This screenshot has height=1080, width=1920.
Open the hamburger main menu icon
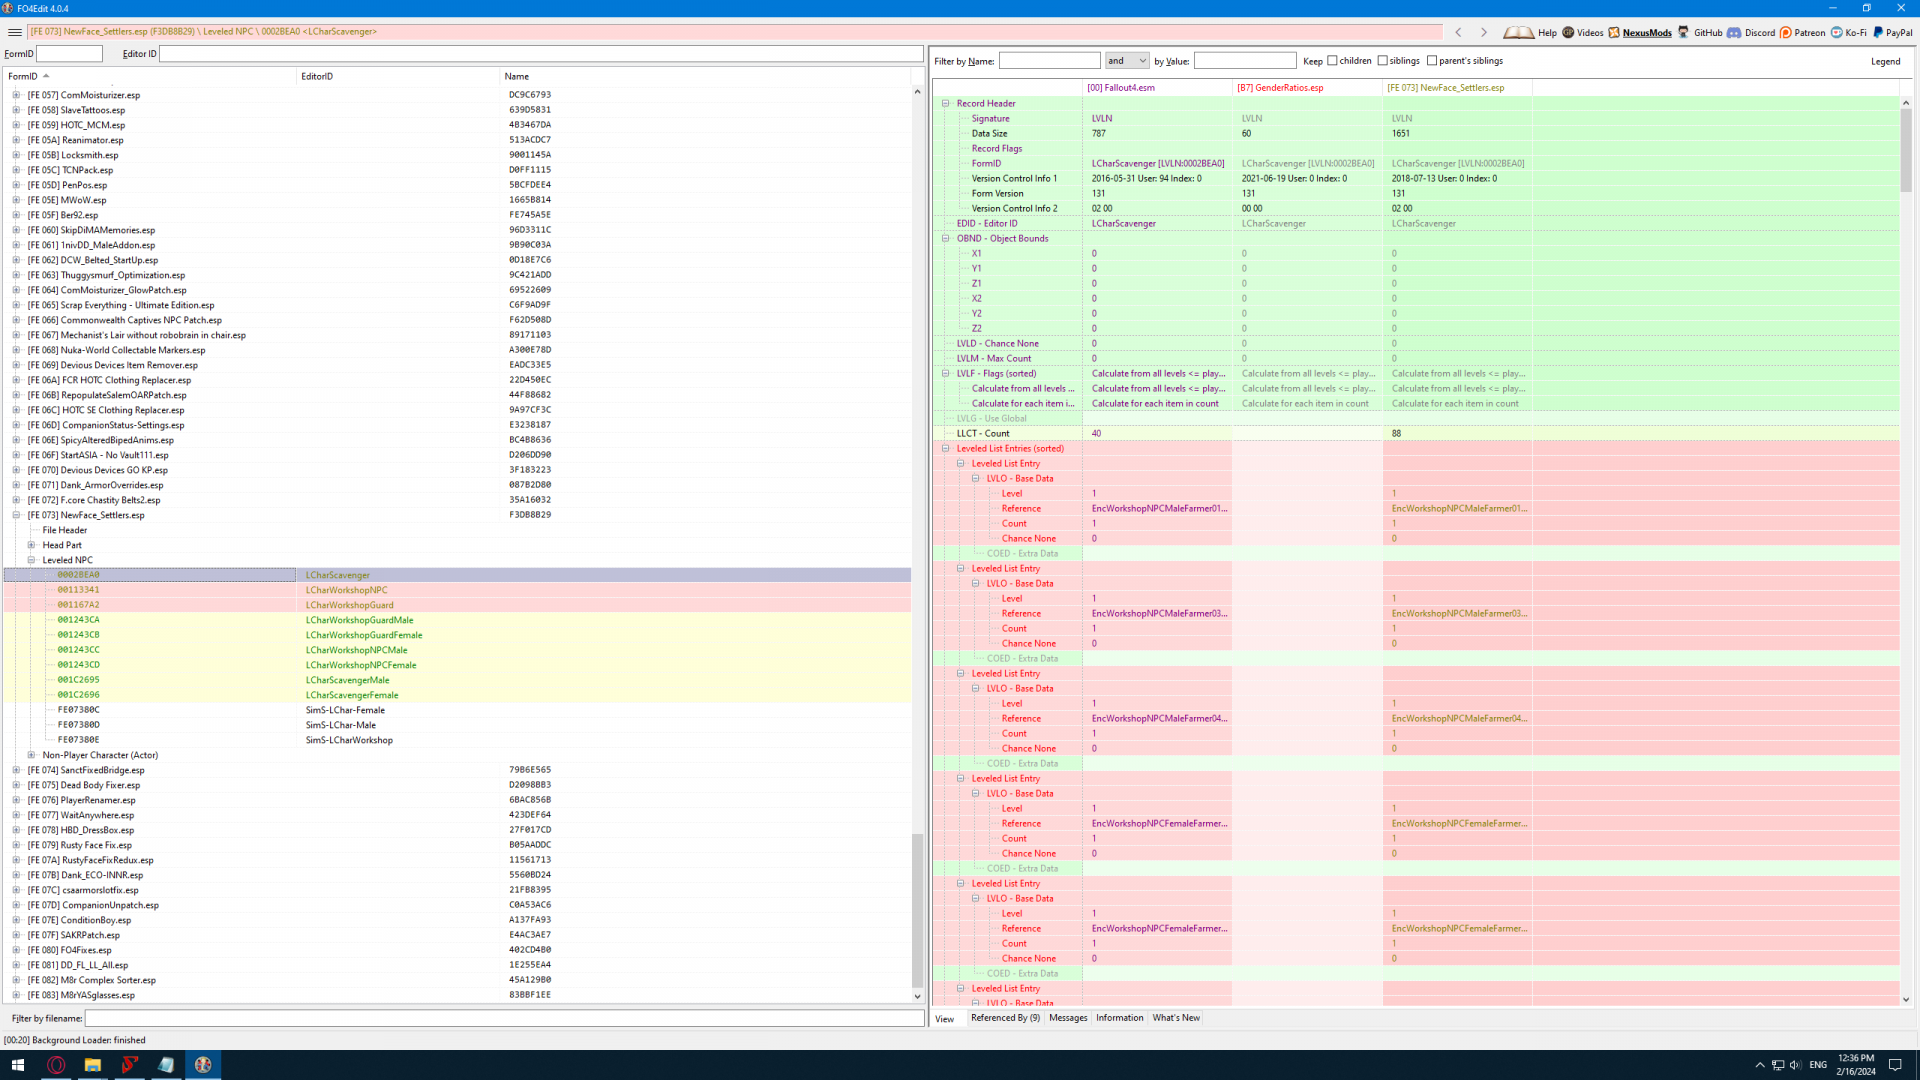(x=15, y=32)
